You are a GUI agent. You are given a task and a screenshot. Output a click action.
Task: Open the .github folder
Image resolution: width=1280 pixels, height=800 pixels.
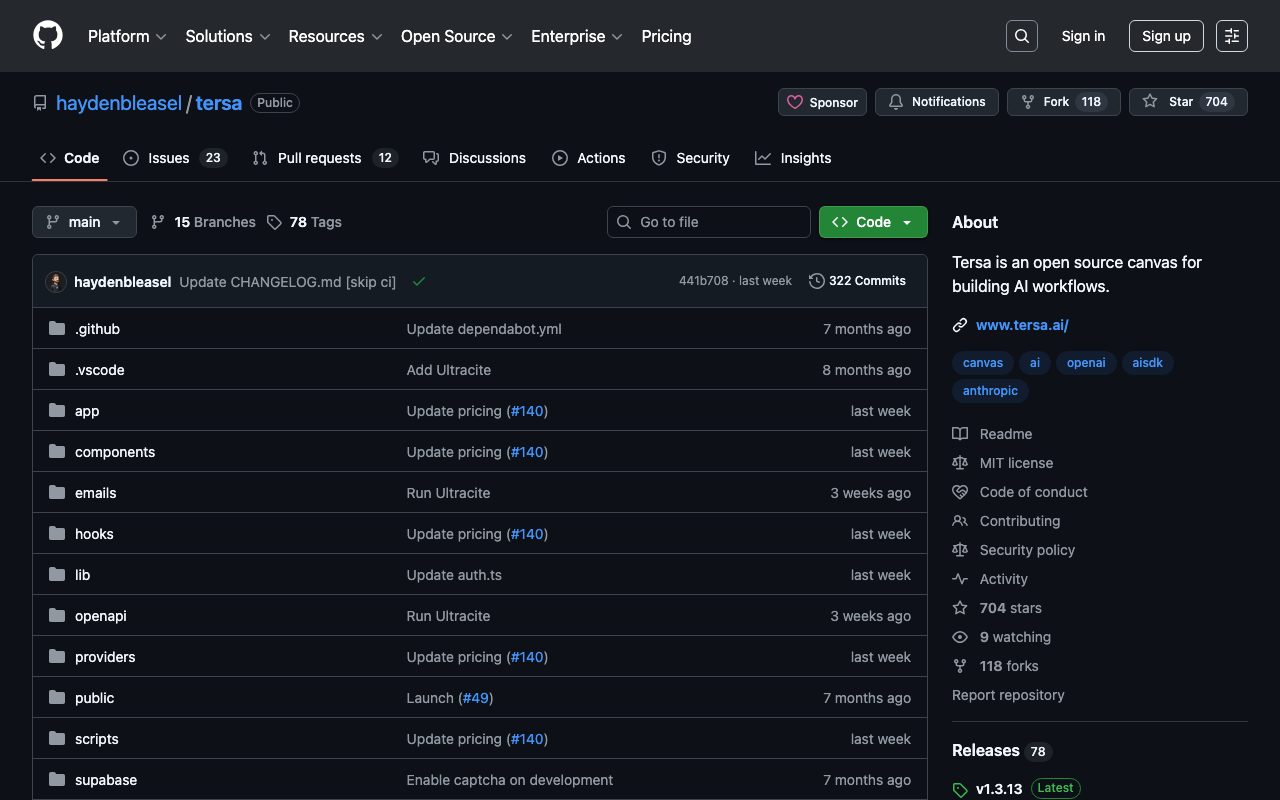(97, 329)
